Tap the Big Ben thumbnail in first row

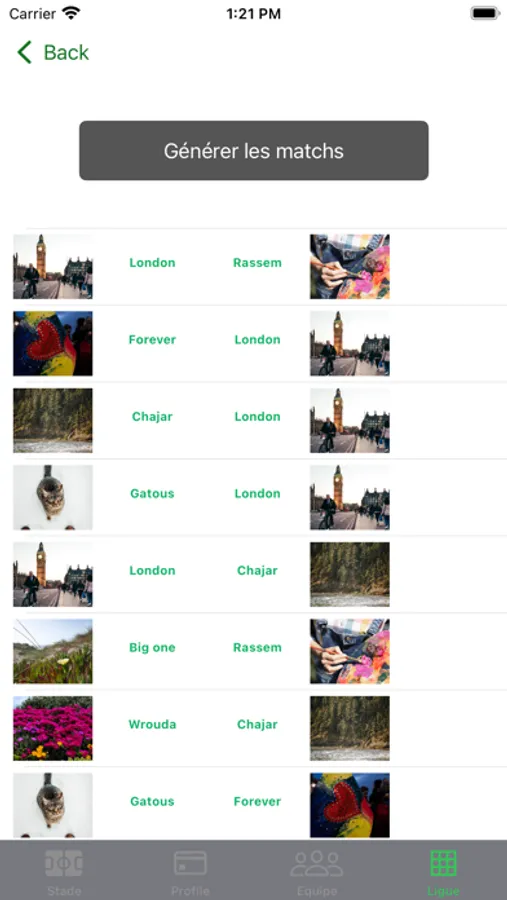coord(53,266)
